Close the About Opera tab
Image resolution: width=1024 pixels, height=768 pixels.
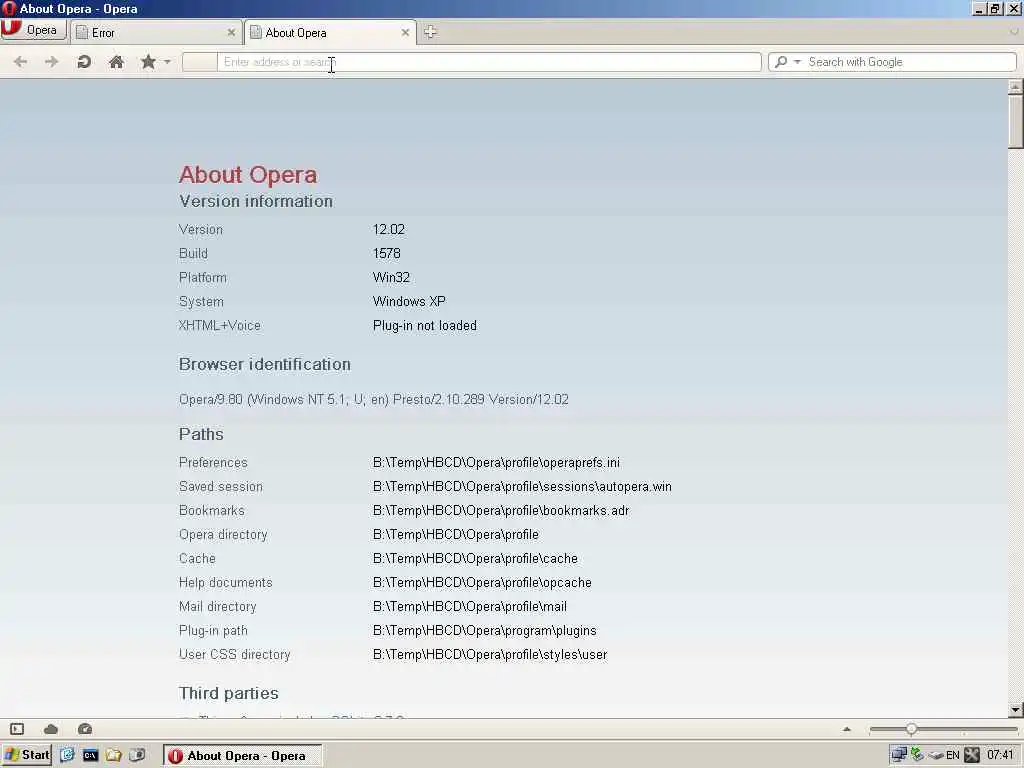(x=405, y=32)
